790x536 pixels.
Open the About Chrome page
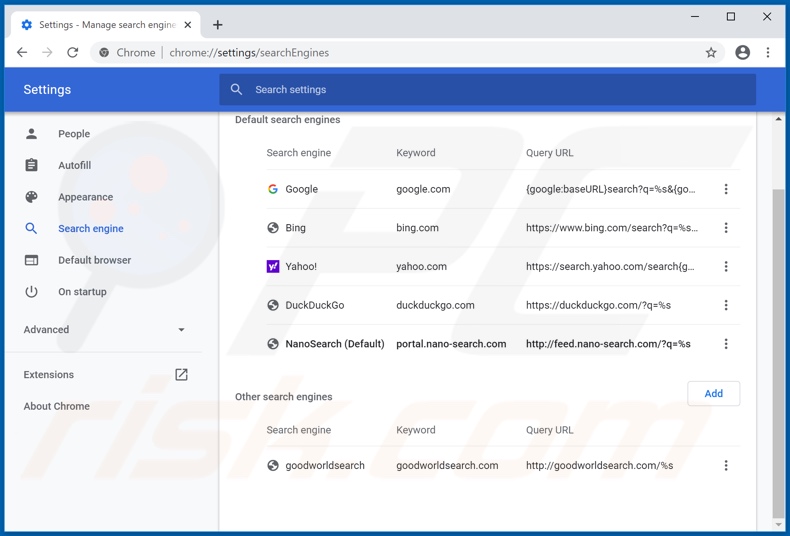(x=57, y=407)
